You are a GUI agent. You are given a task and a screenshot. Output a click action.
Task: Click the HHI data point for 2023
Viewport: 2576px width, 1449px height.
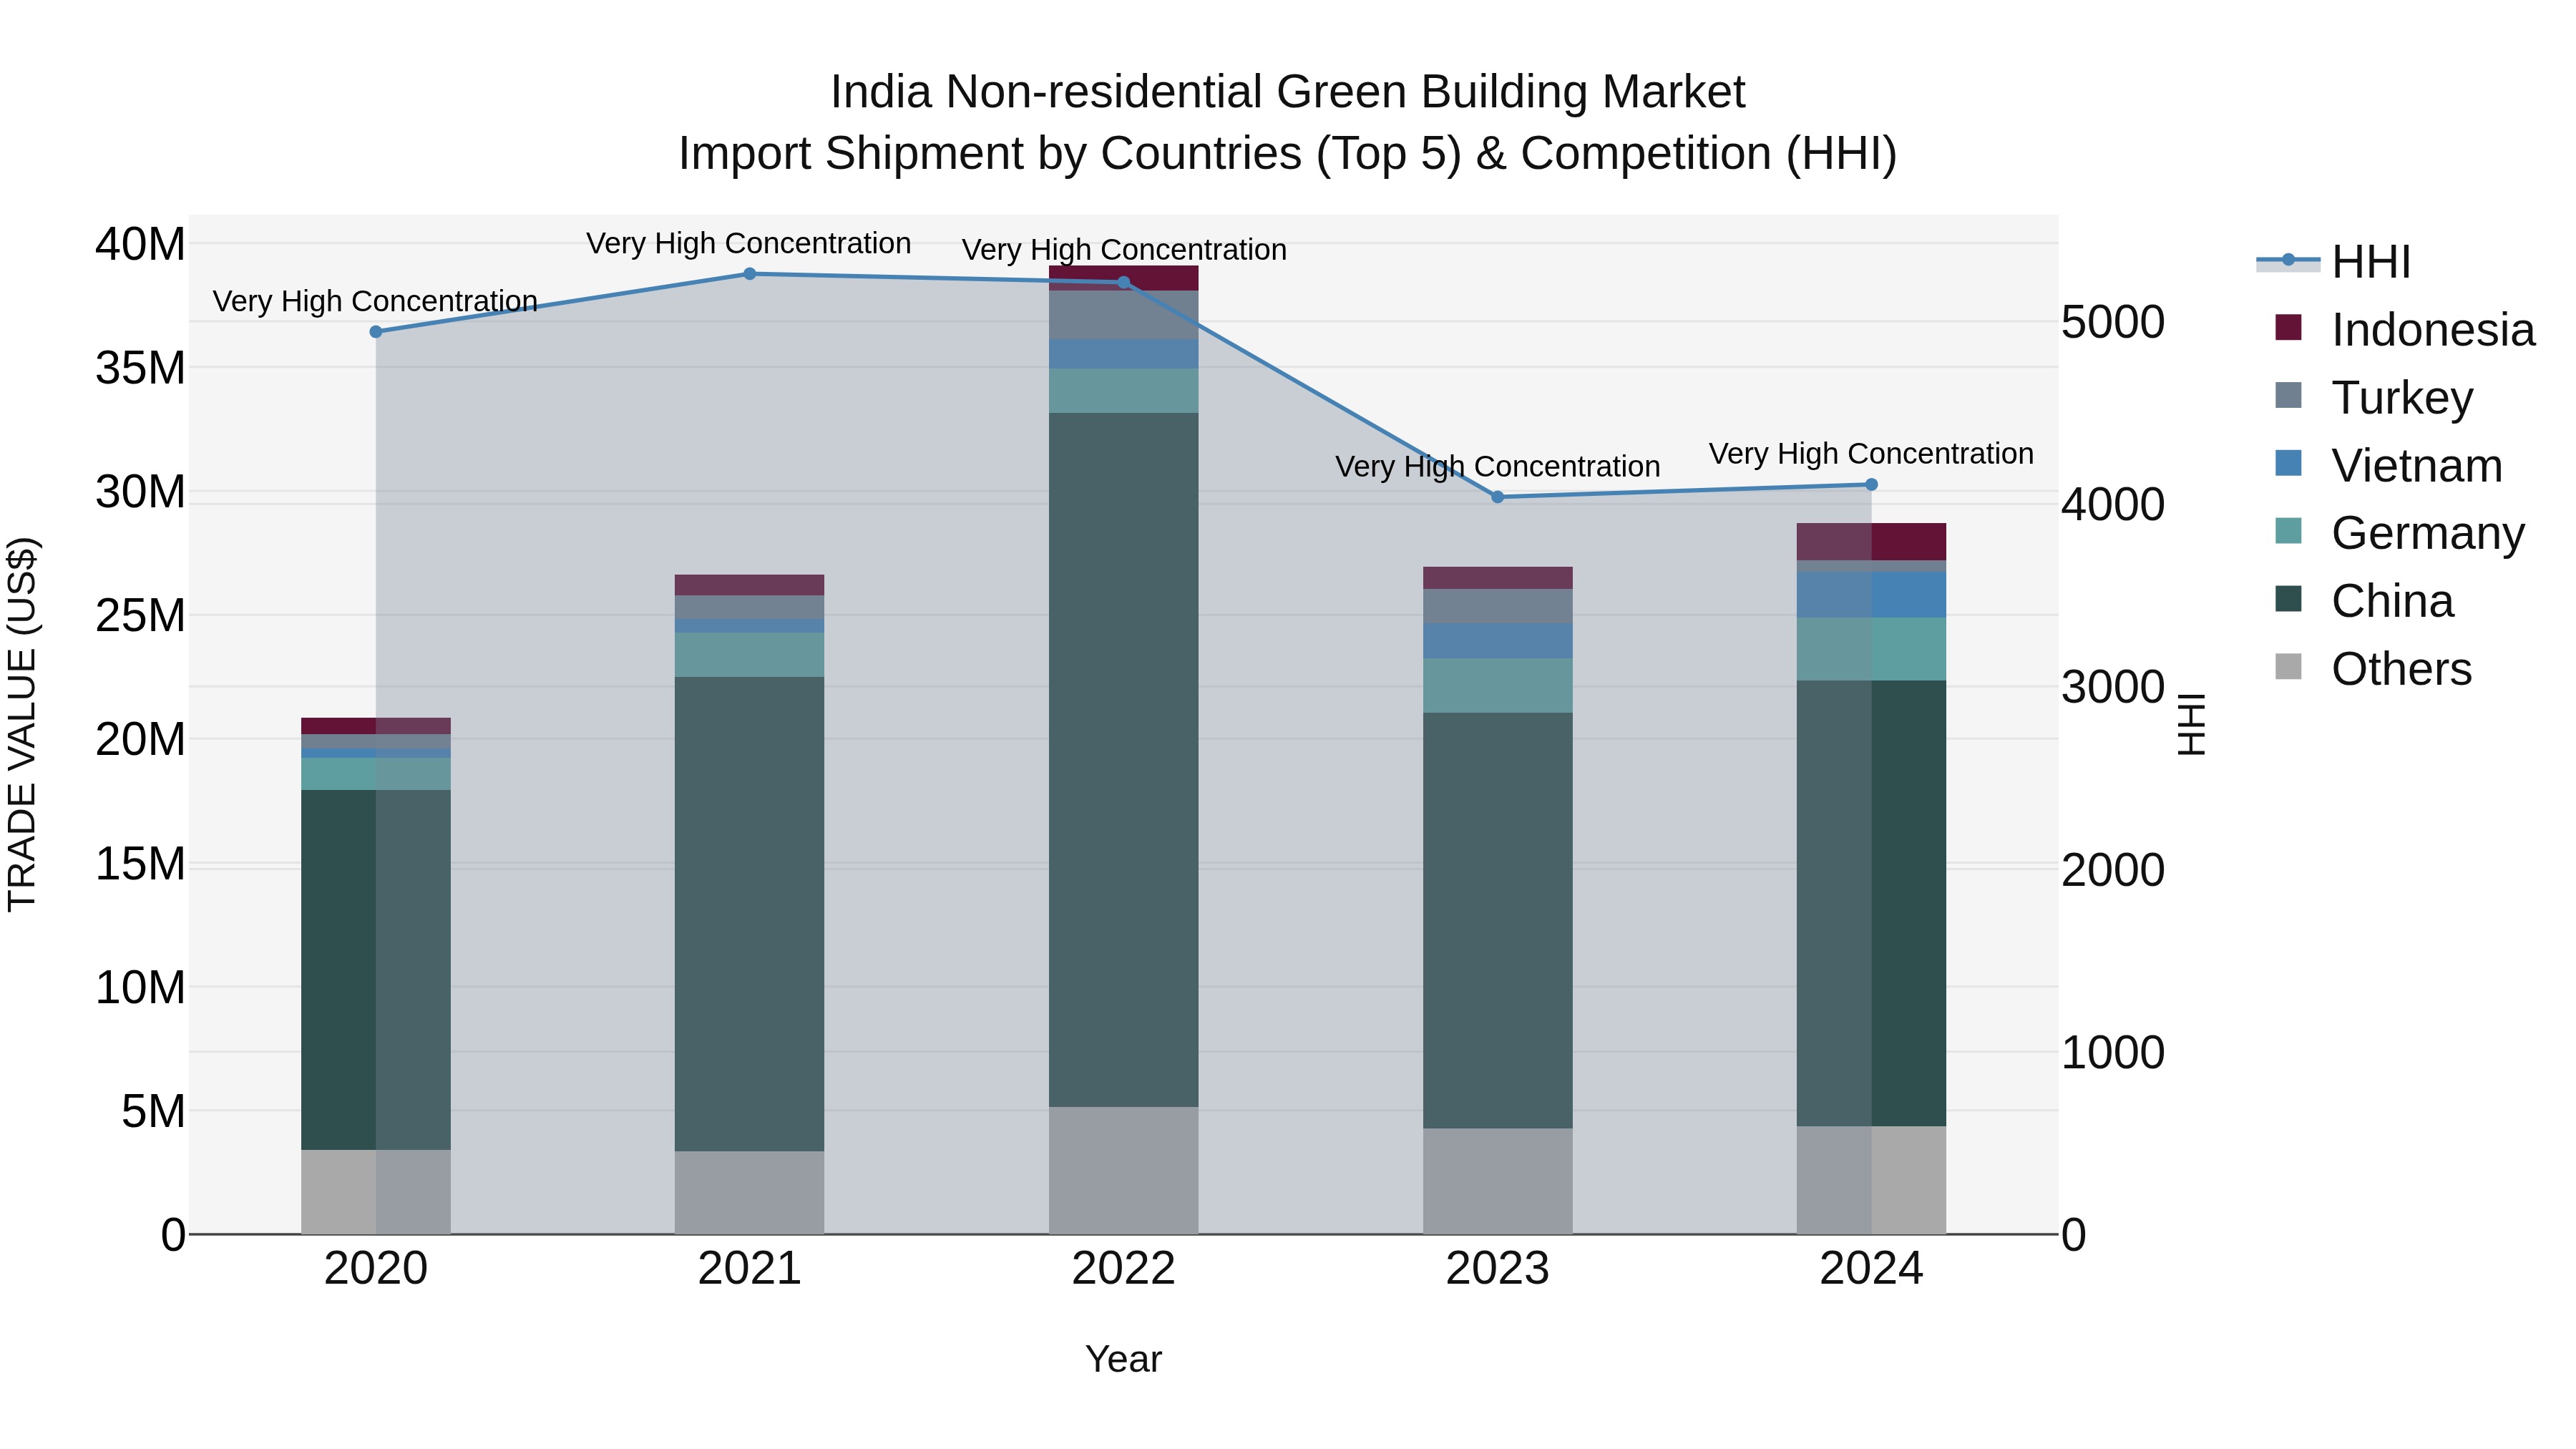pyautogui.click(x=1497, y=497)
